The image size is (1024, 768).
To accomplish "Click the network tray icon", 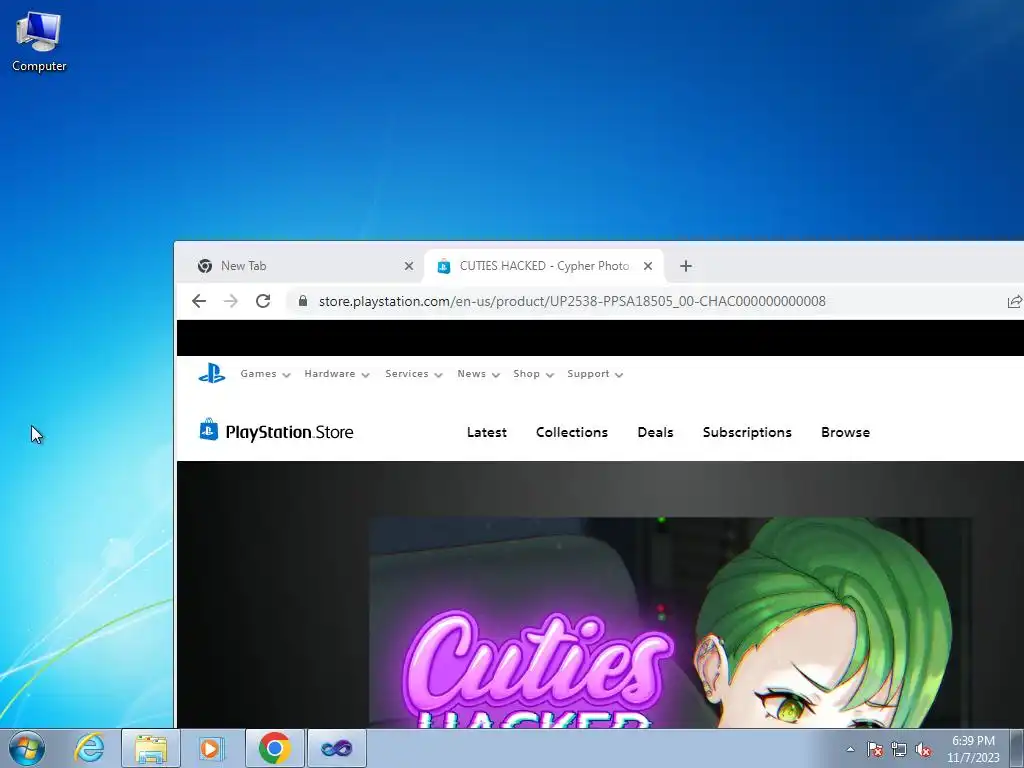I will click(899, 749).
